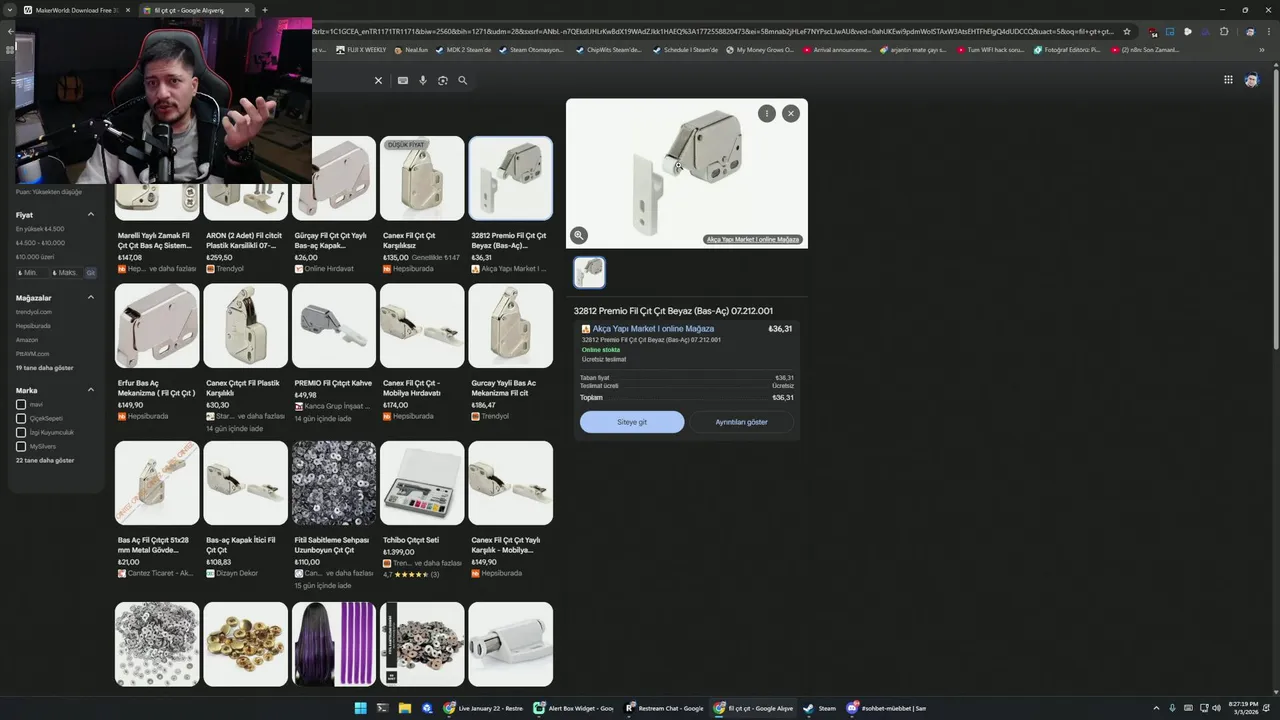Show 19 more stores in Mağazalar
The height and width of the screenshot is (720, 1280).
[44, 368]
